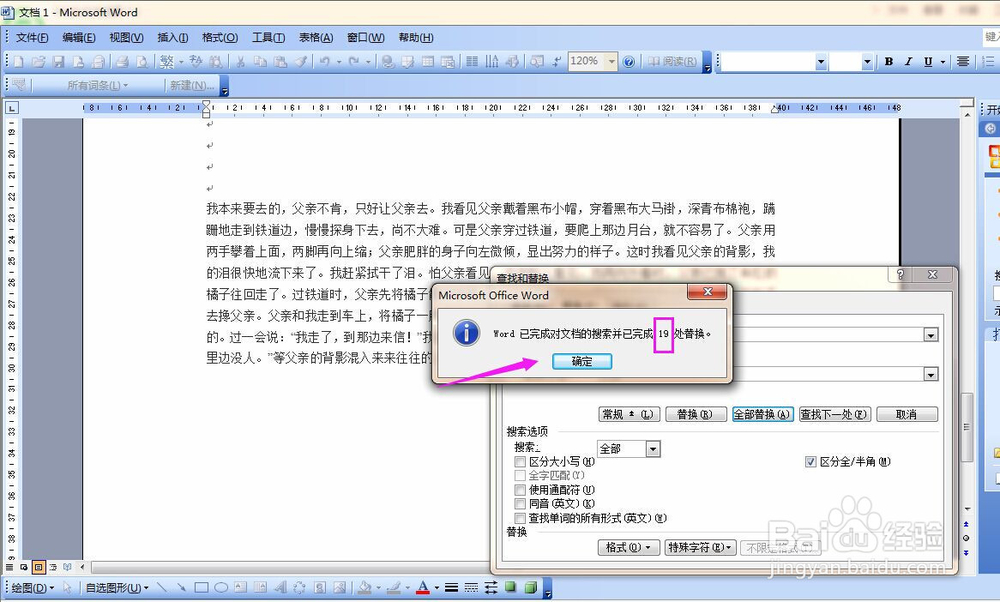Click the Paste clipboard icon
Screen dimensions: 1000x602
point(280,62)
